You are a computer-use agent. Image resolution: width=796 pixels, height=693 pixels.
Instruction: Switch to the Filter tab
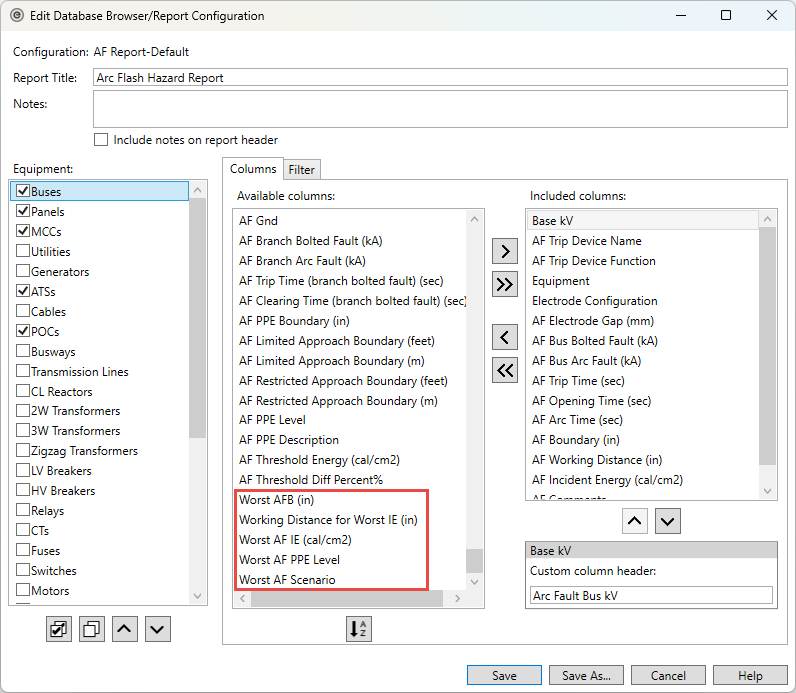click(x=302, y=170)
